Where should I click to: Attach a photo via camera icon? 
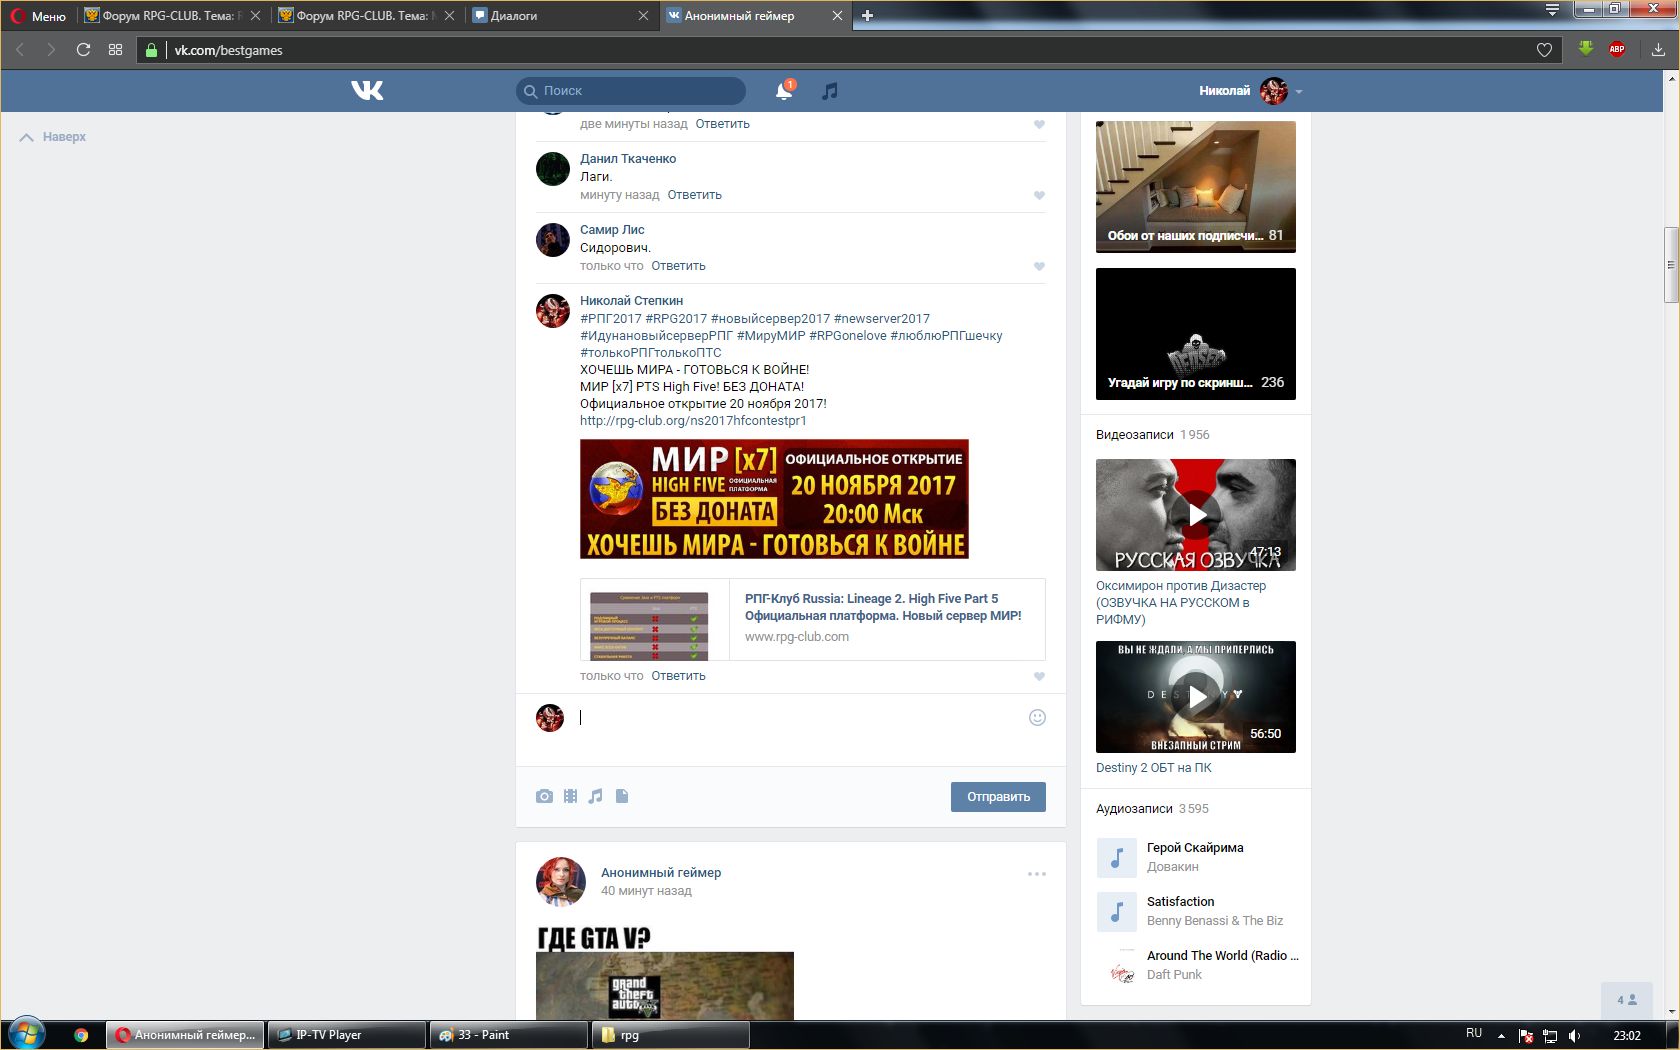(544, 796)
